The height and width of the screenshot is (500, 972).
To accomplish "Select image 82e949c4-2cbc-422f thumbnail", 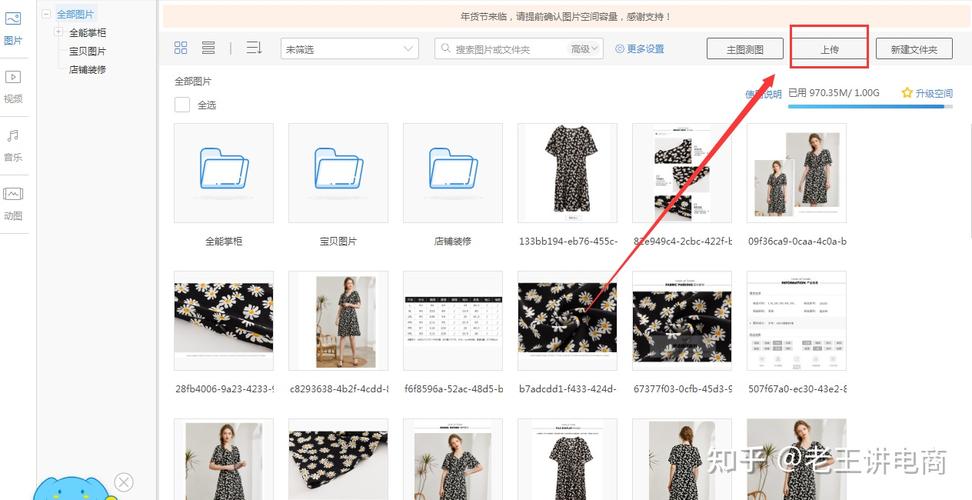I will coord(682,173).
